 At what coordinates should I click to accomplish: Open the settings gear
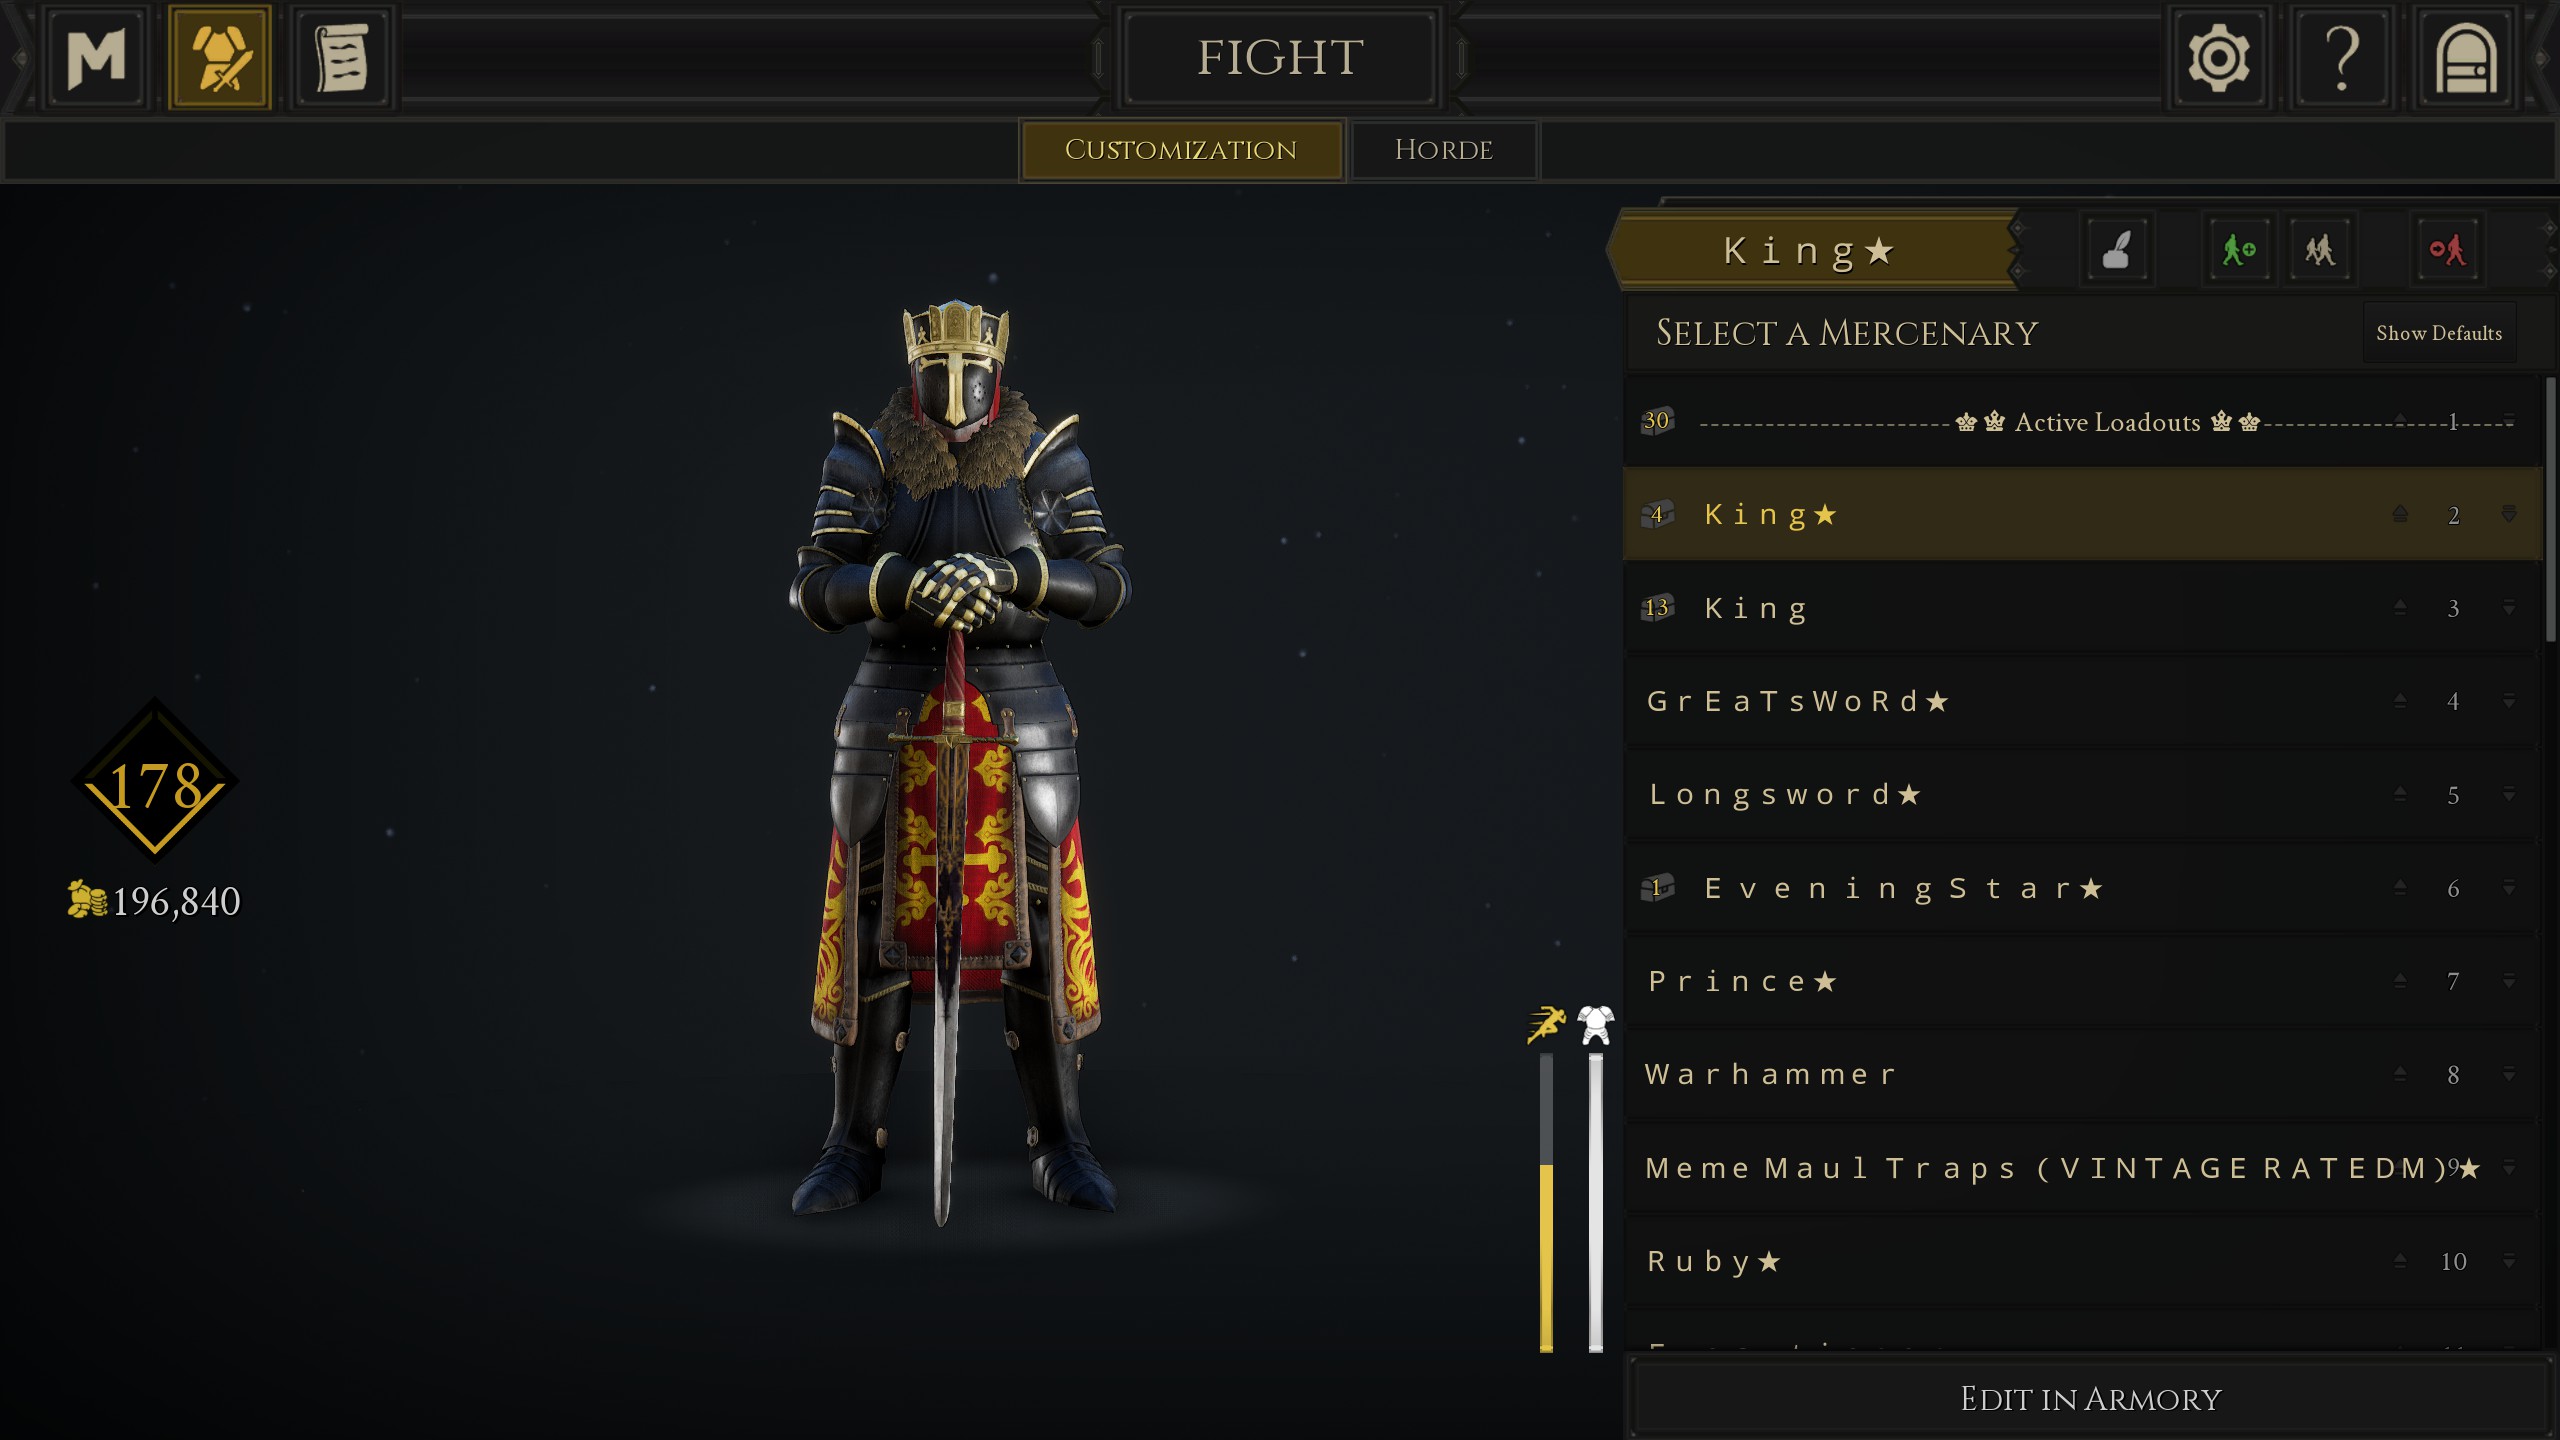2218,57
